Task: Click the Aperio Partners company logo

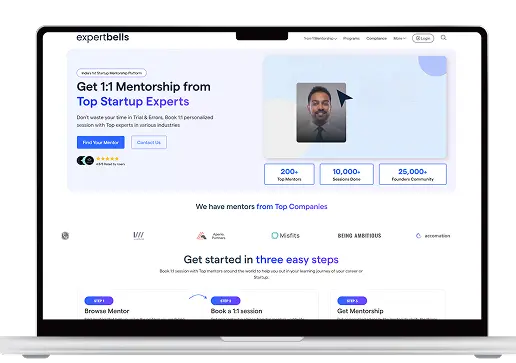Action: [211, 236]
